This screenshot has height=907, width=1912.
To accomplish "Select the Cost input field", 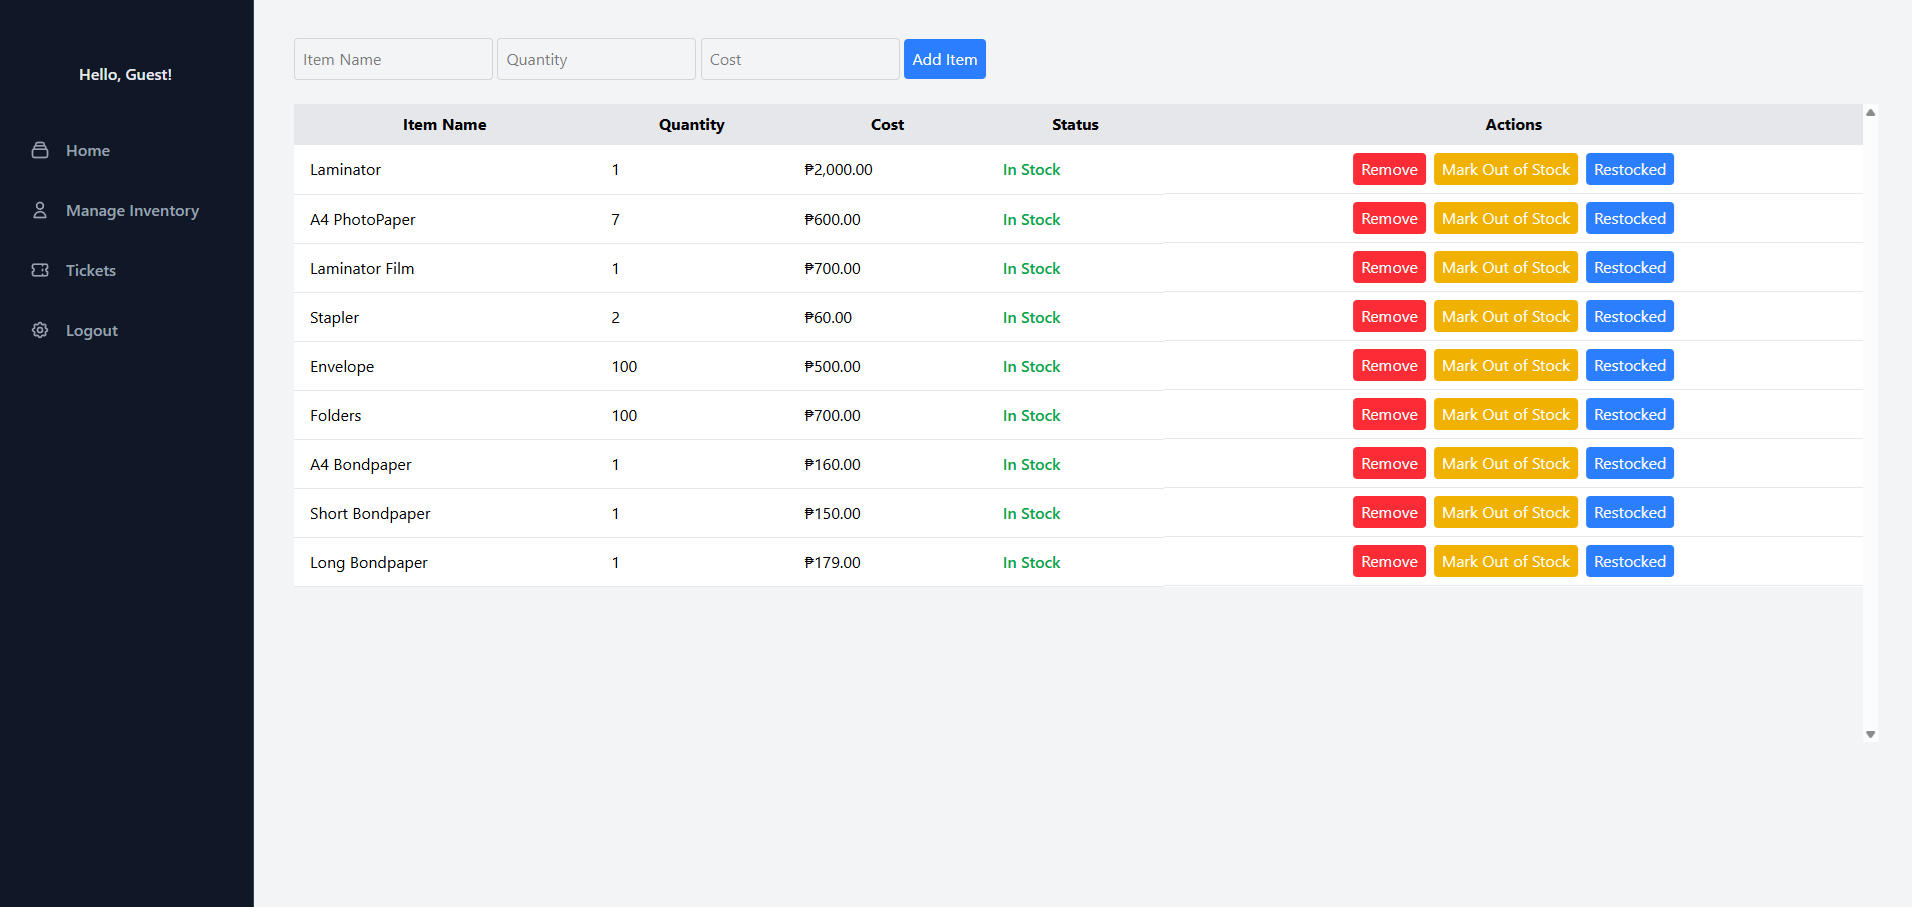I will (x=799, y=59).
